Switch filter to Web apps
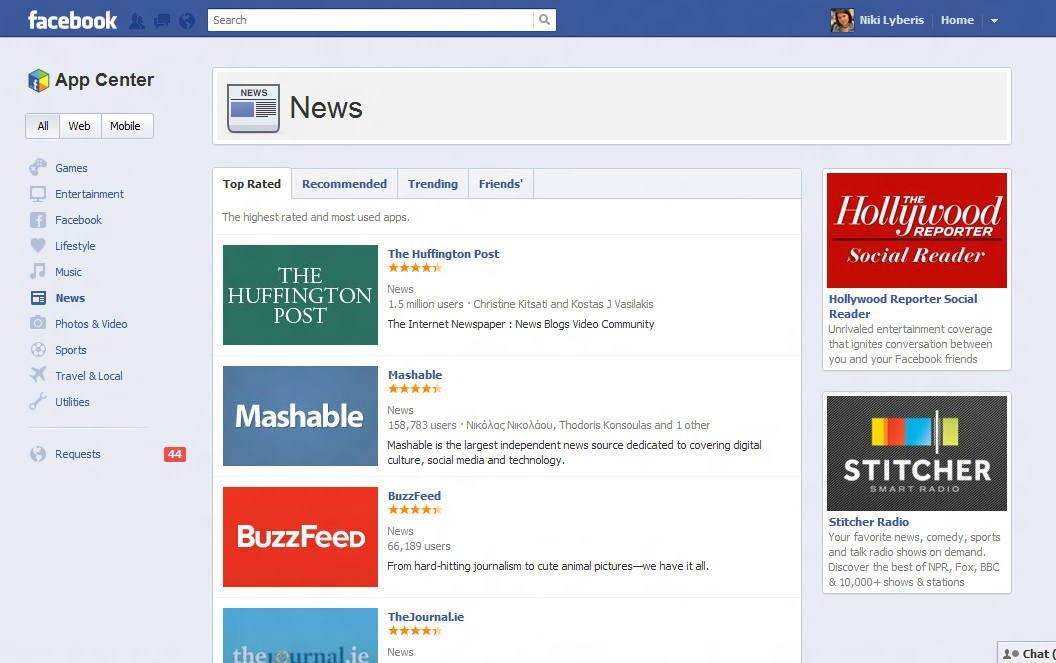 (x=79, y=126)
